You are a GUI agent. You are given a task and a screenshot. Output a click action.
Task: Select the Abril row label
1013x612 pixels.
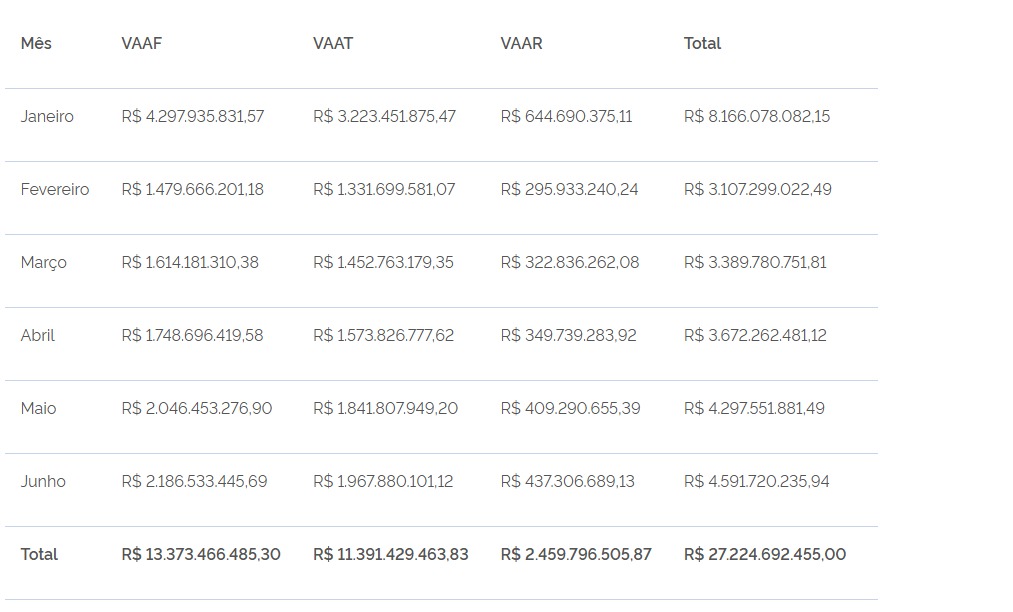(38, 335)
